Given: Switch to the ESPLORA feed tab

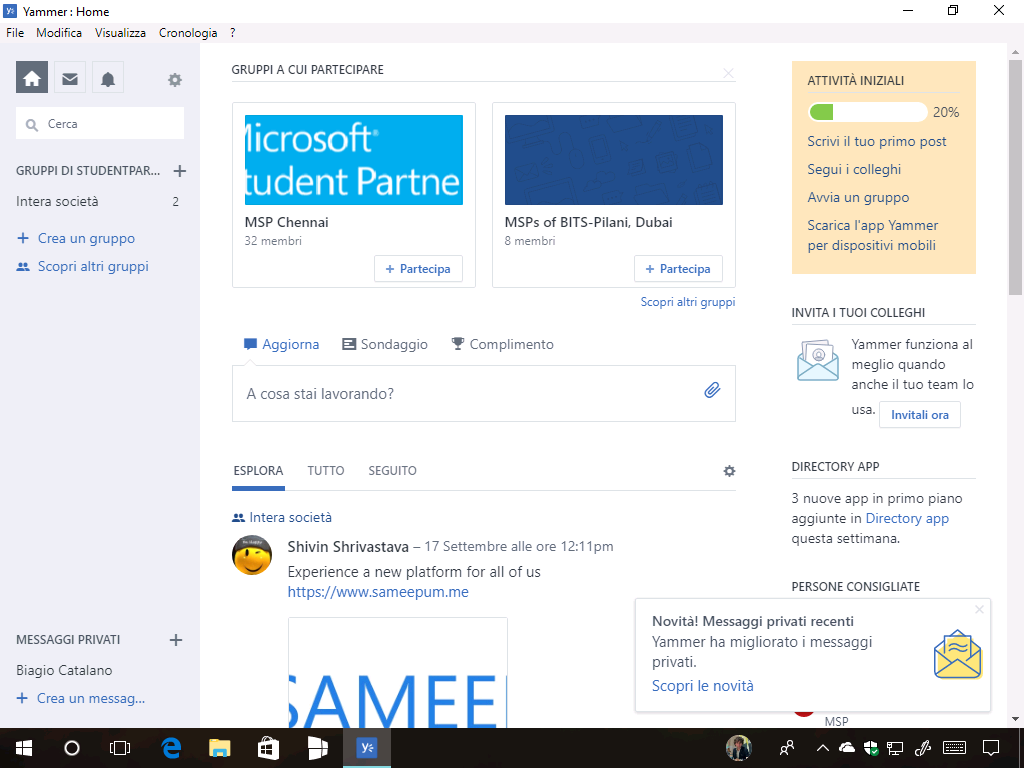Looking at the screenshot, I should [x=258, y=471].
